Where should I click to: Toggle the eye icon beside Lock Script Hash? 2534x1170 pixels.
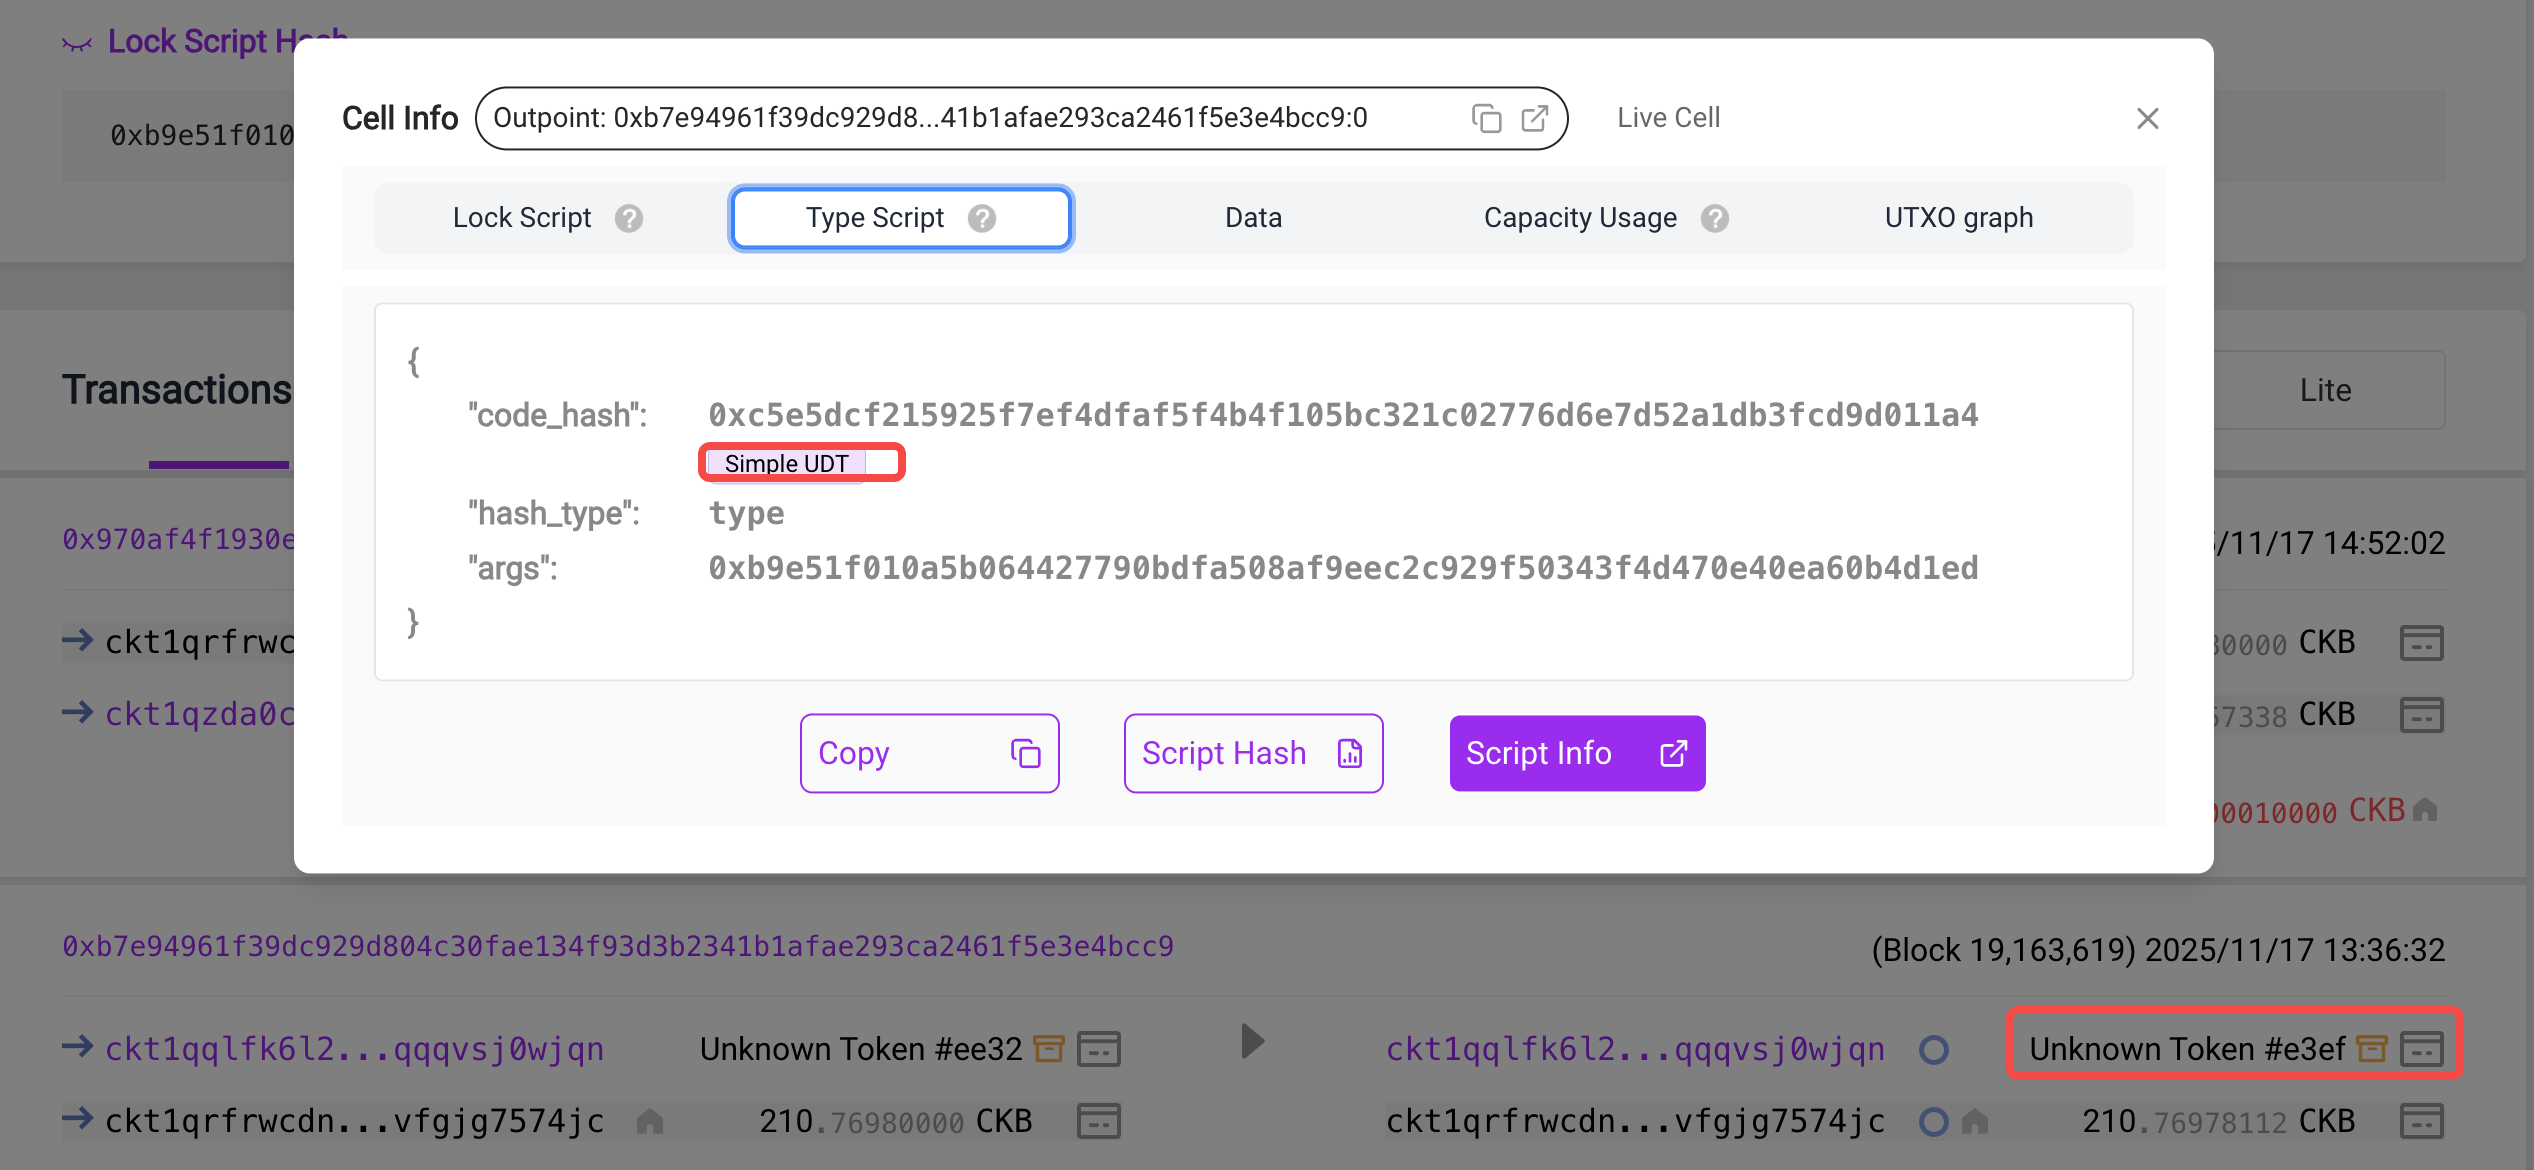pyautogui.click(x=77, y=43)
